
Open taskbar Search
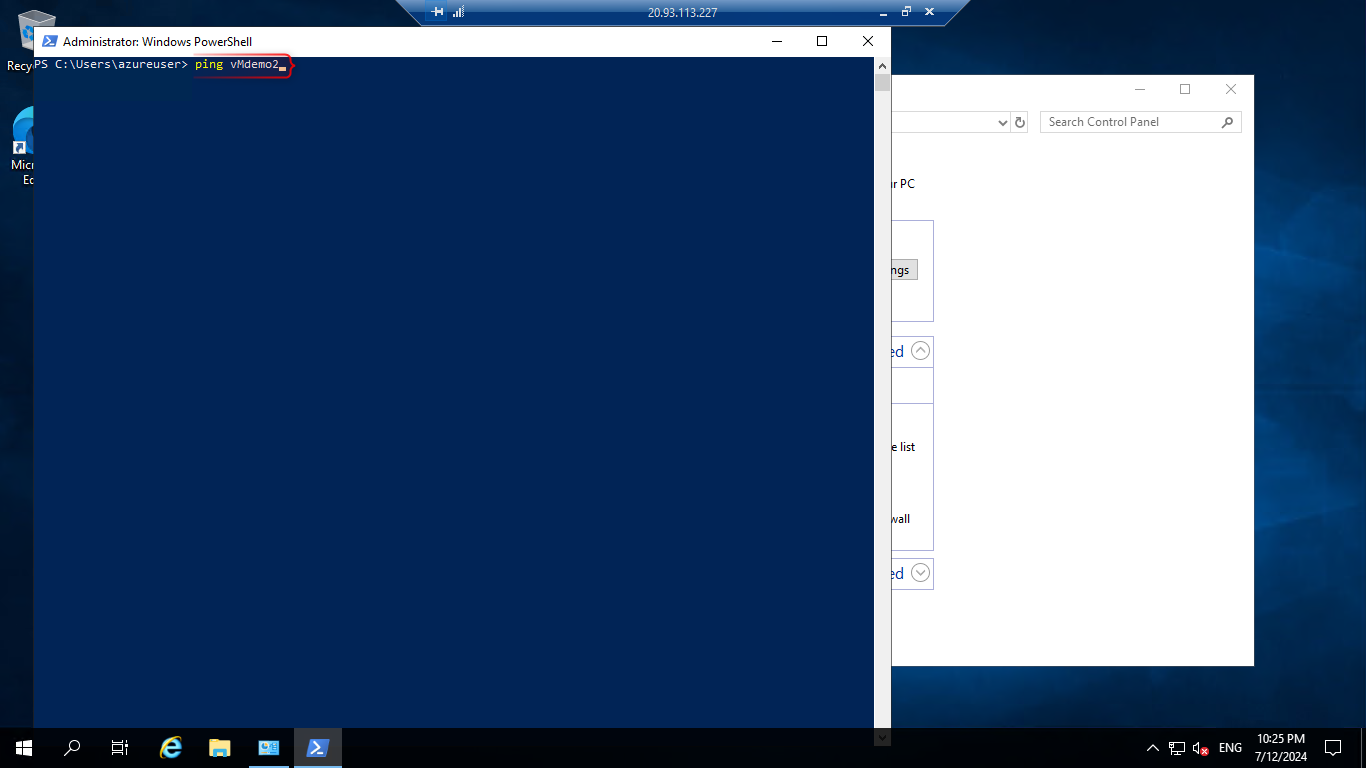click(72, 747)
